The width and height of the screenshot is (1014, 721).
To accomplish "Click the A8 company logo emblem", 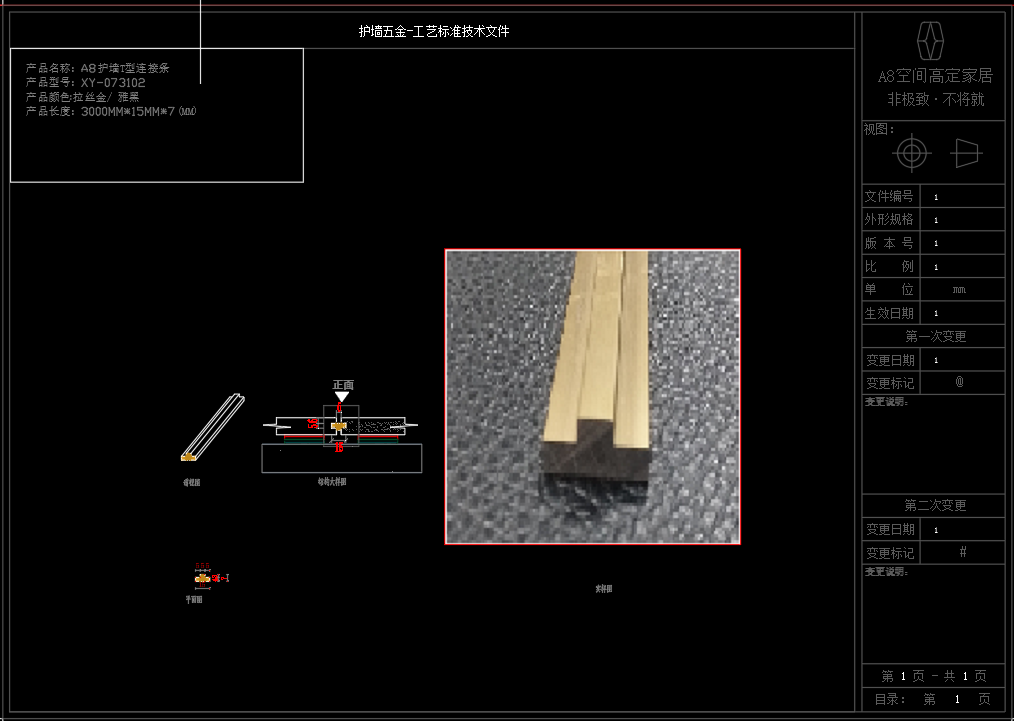I will point(931,40).
